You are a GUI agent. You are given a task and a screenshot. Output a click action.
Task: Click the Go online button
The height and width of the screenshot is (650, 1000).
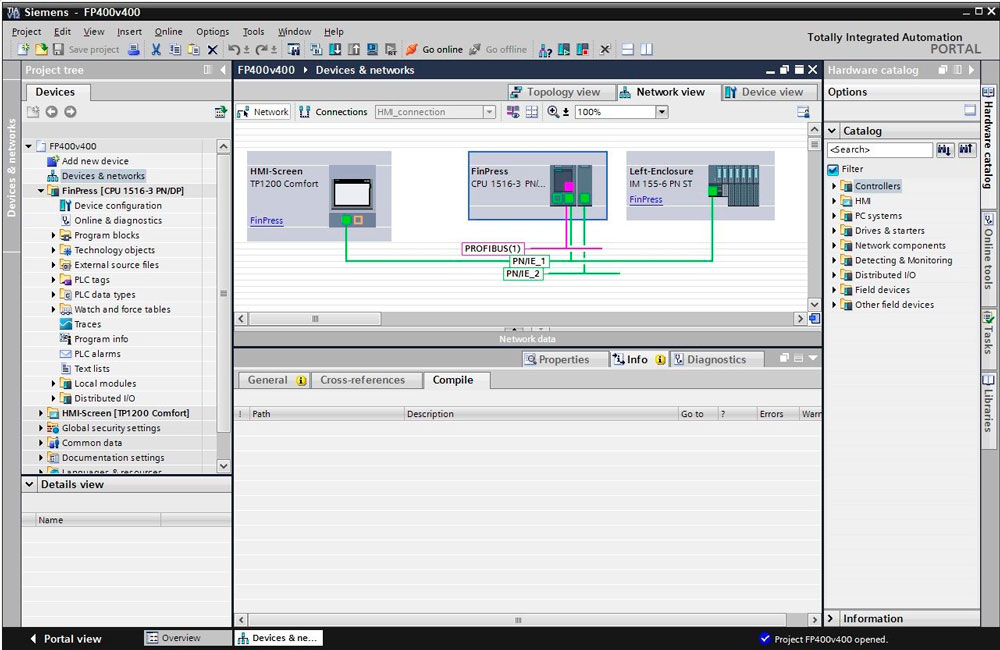click(x=434, y=49)
